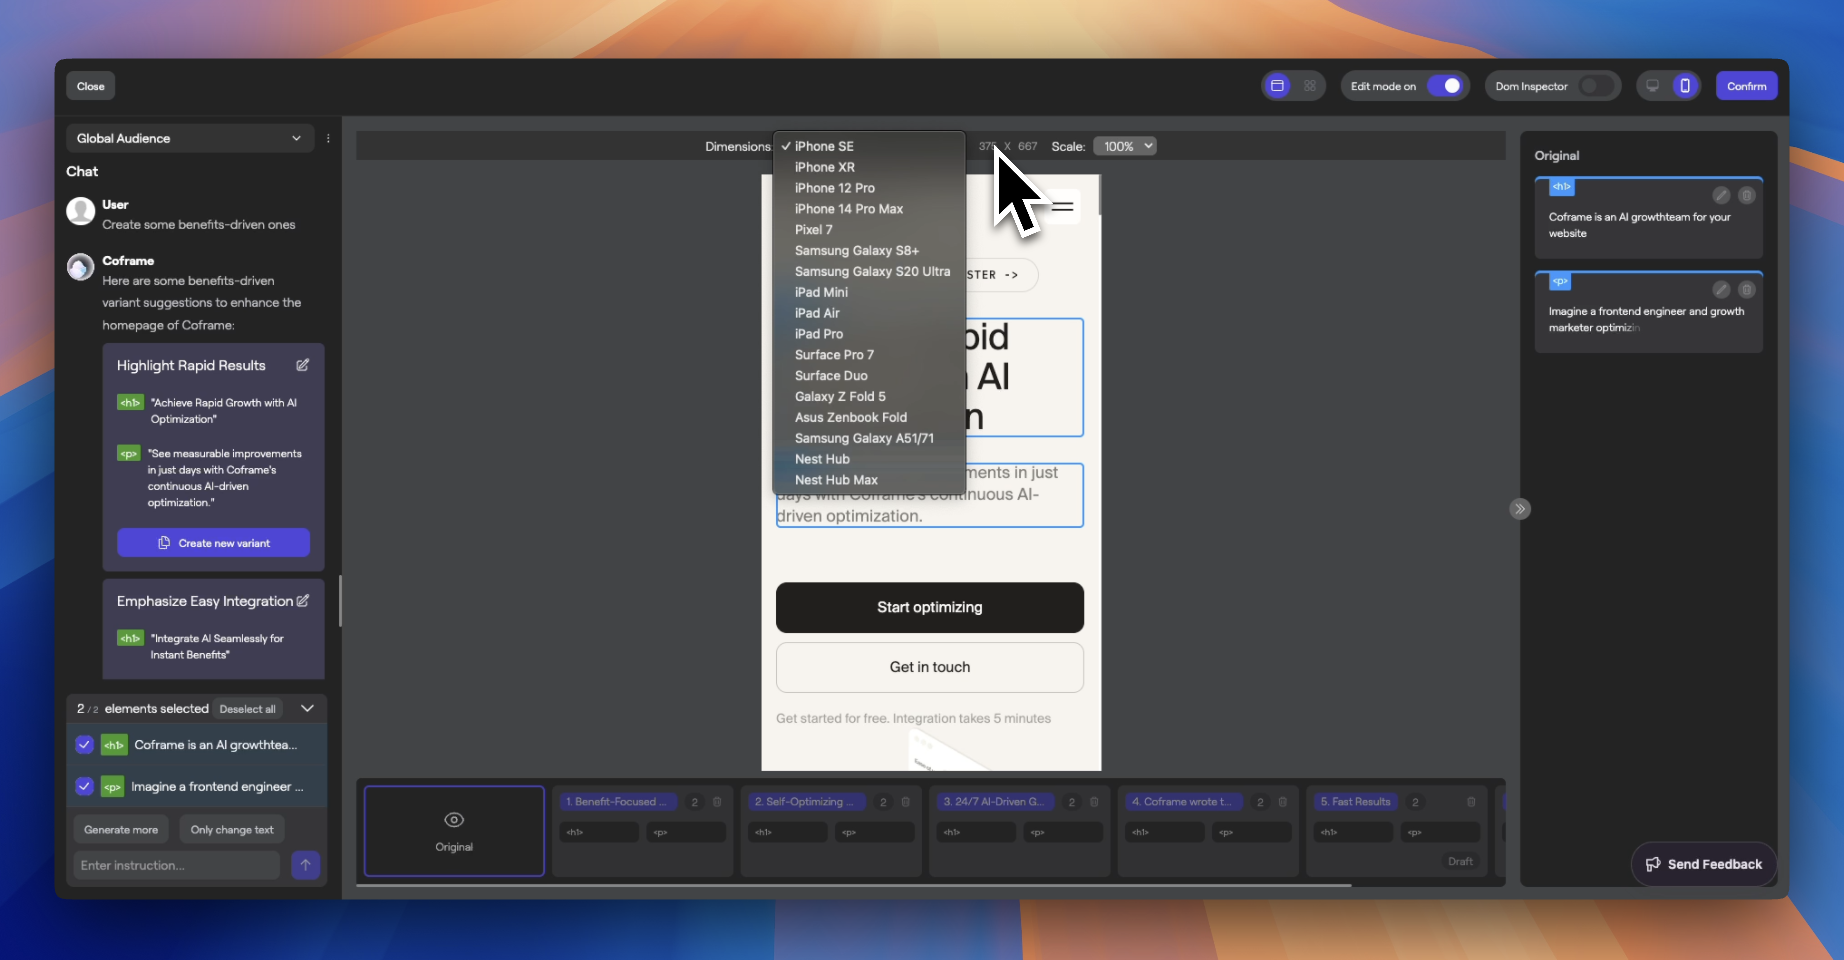Delete the 24/7 AI-Driven variant
This screenshot has height=960, width=1844.
coord(1094,802)
